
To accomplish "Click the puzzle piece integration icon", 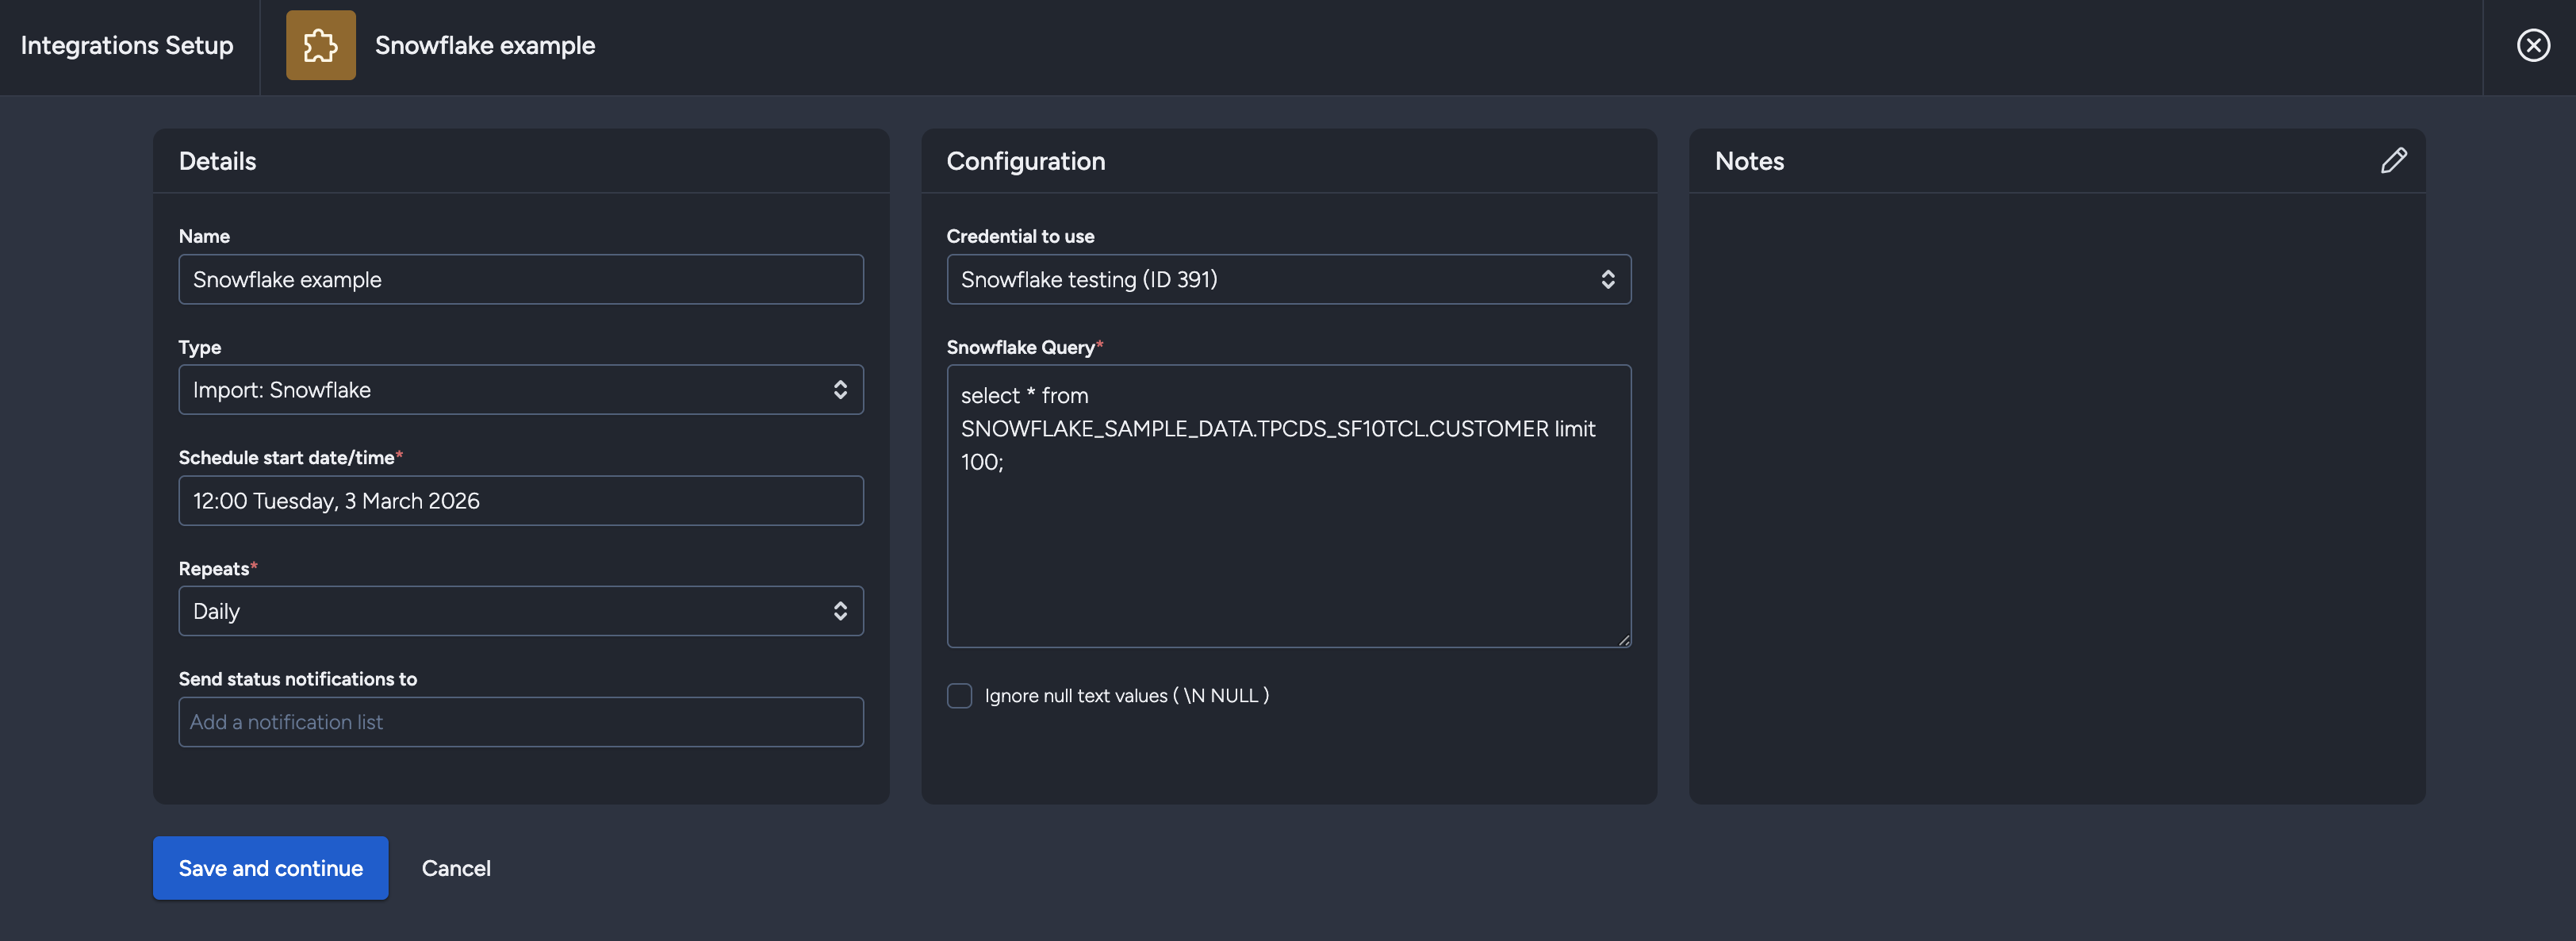I will 320,45.
